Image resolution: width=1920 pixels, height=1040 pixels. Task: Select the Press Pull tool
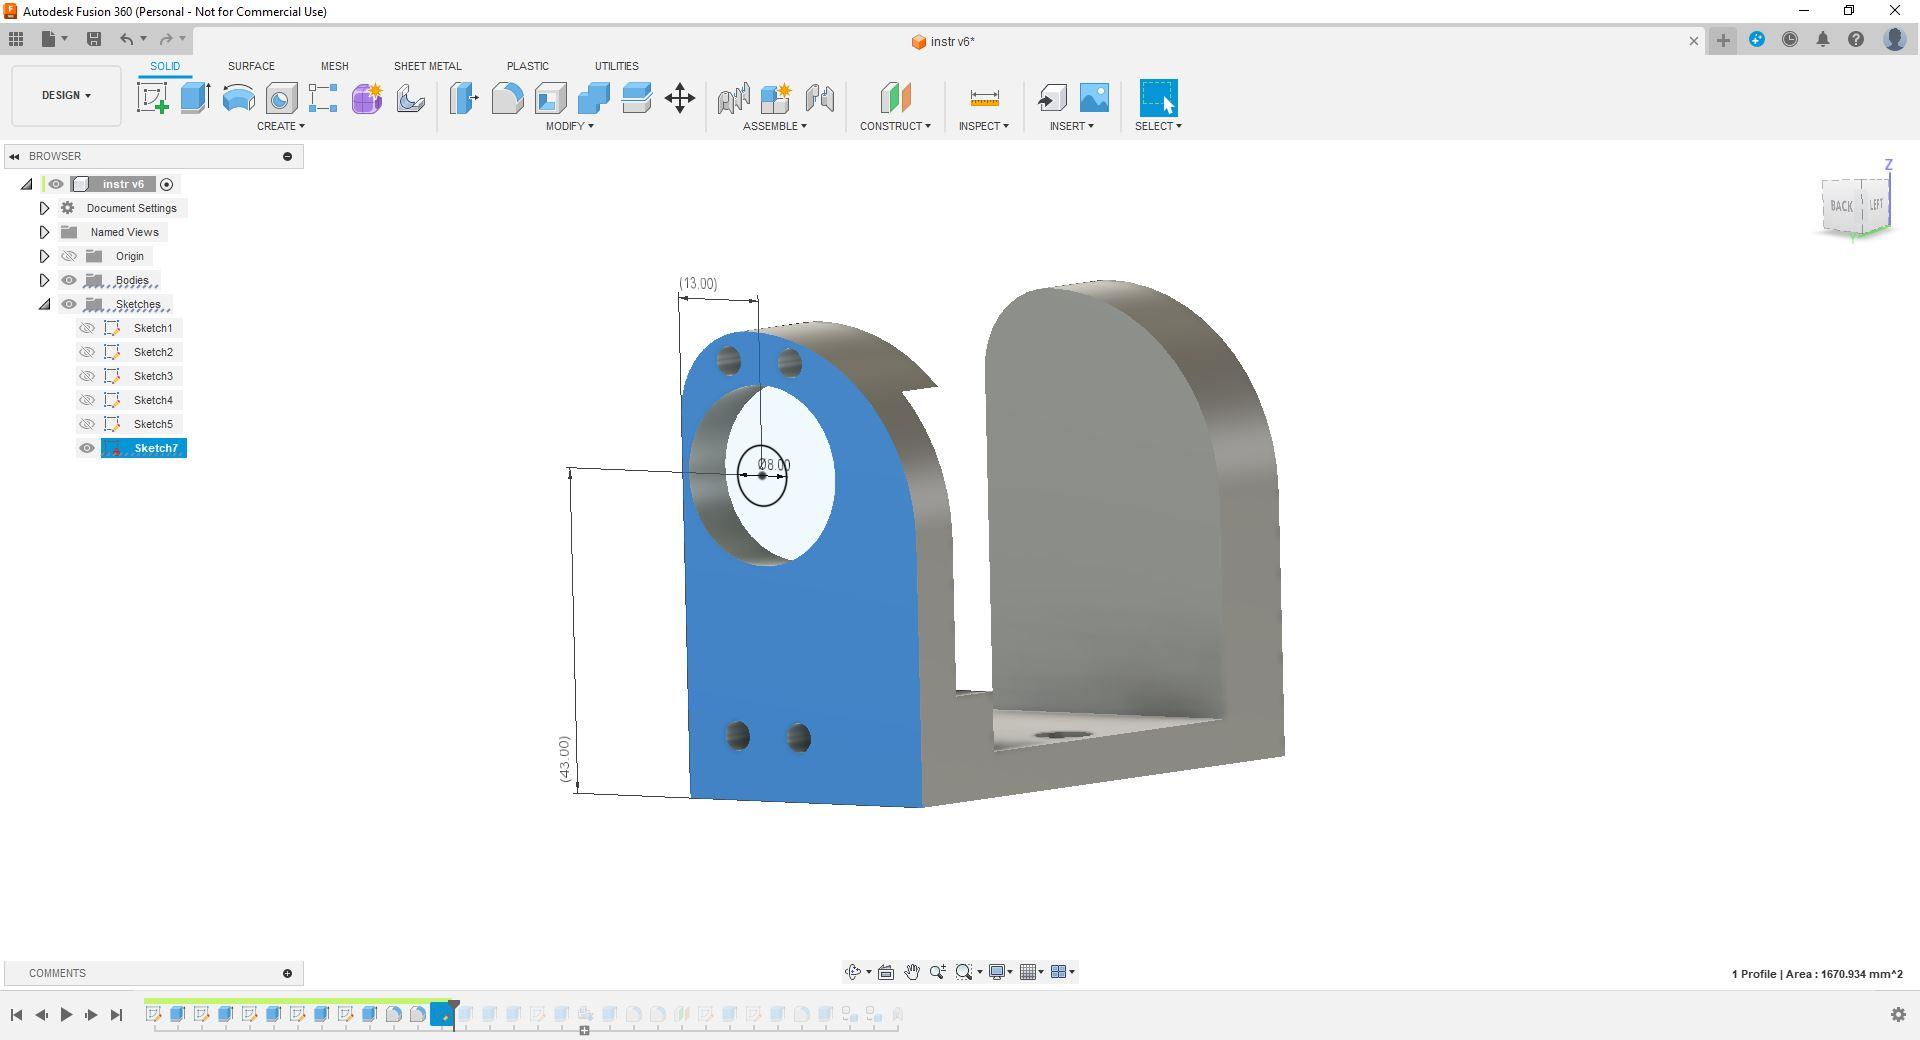coord(463,98)
